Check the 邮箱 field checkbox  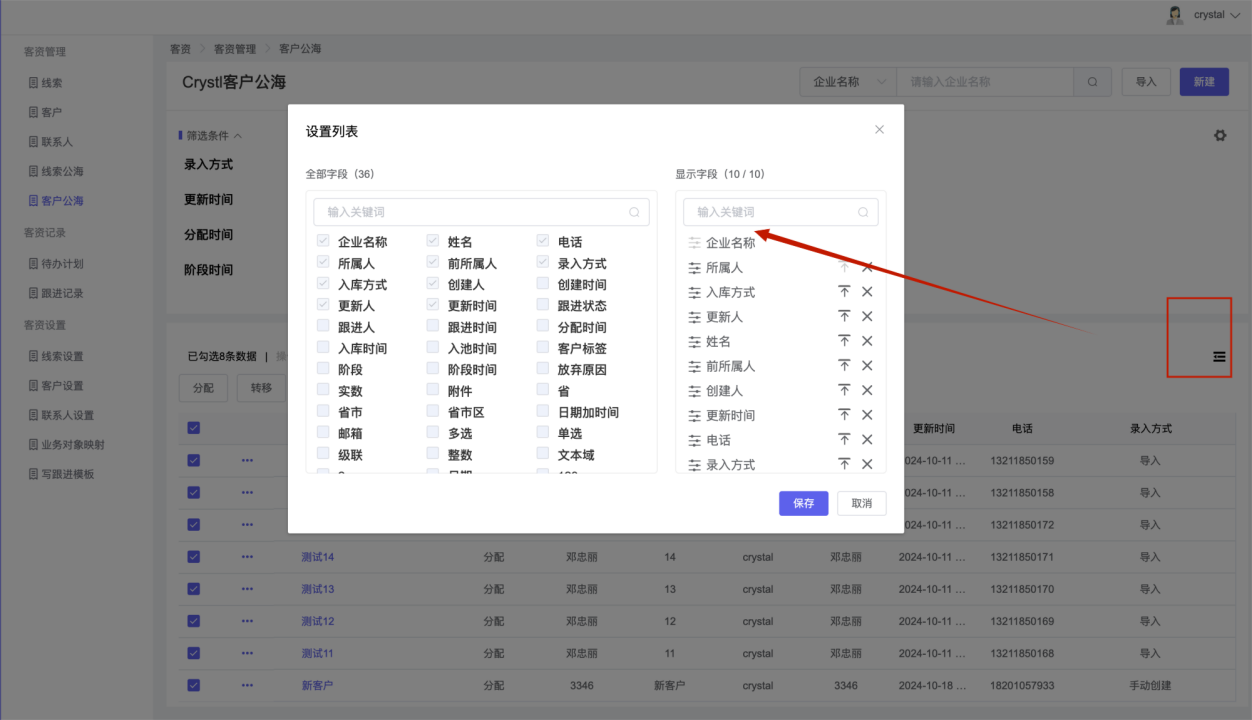coord(323,433)
